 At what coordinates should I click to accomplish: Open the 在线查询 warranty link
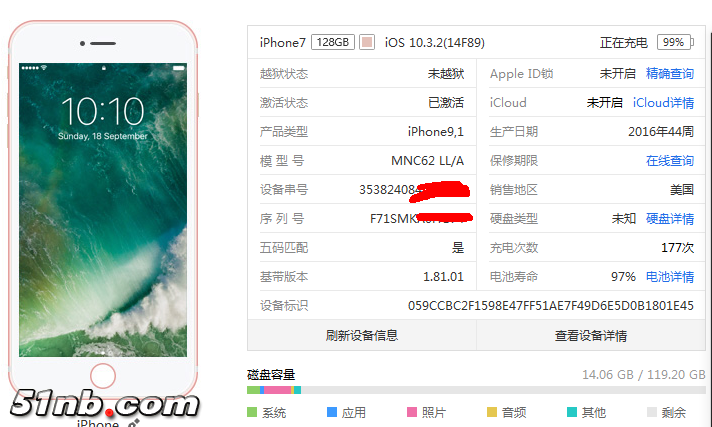point(670,160)
